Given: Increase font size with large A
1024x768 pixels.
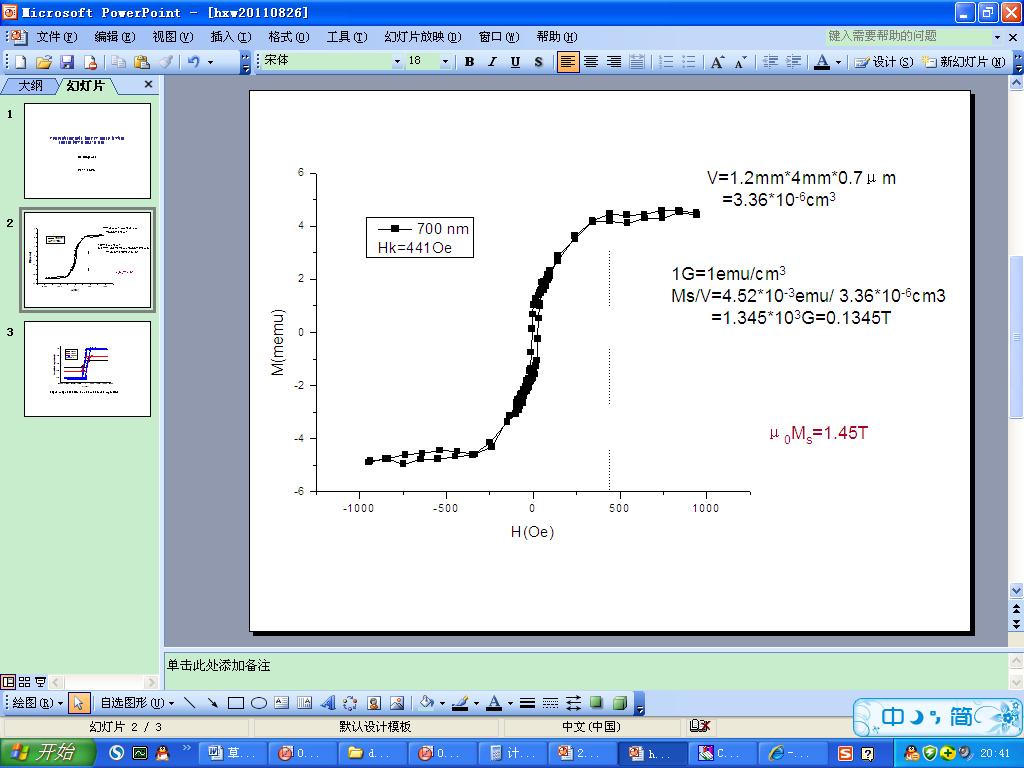Looking at the screenshot, I should [x=717, y=62].
